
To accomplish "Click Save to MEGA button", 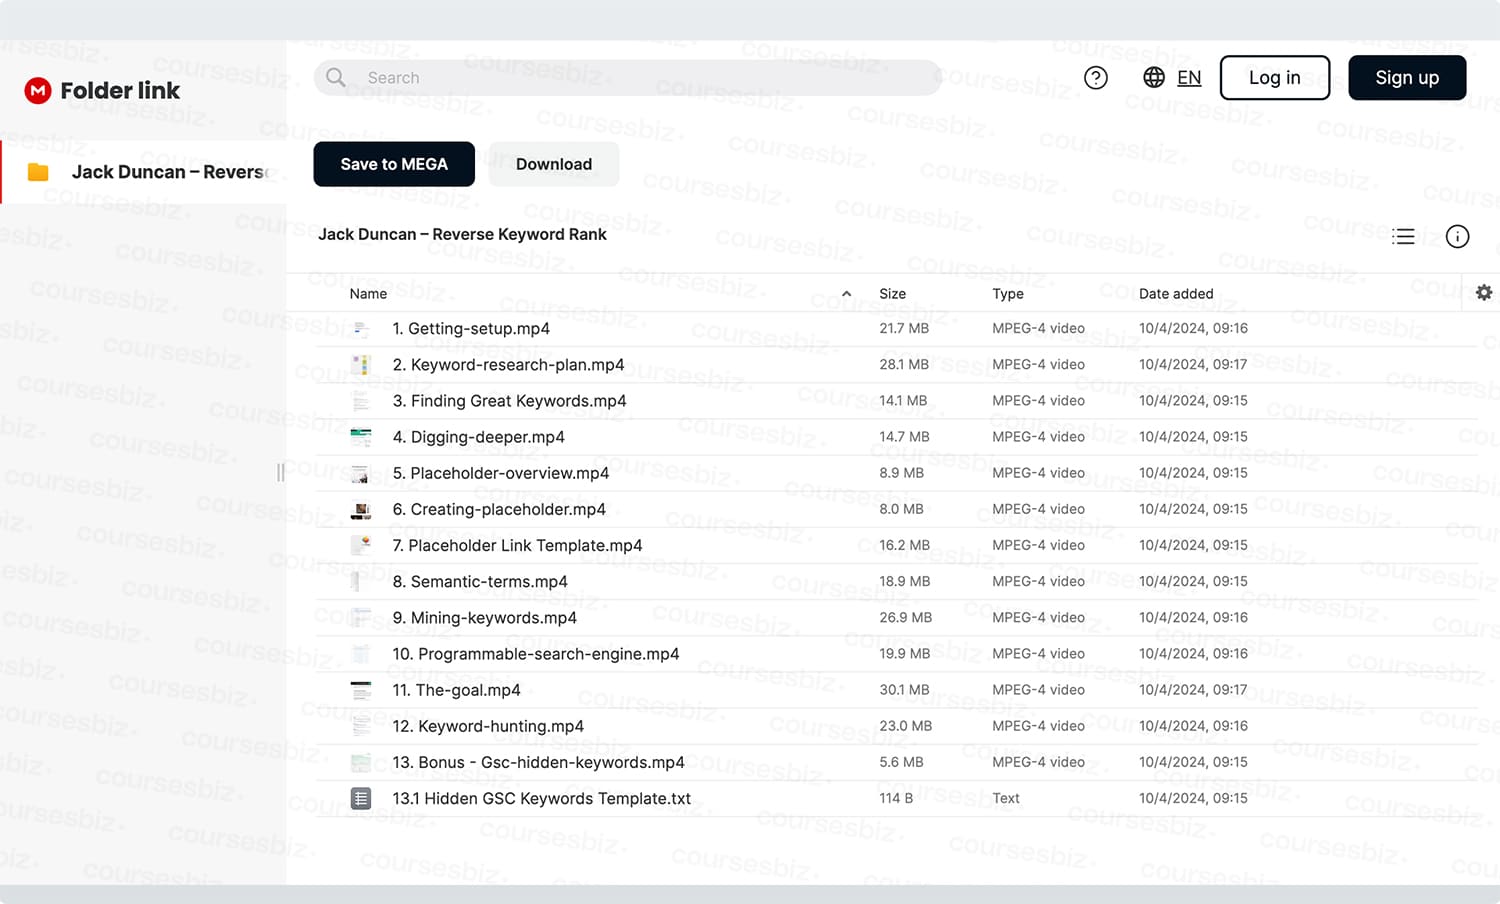I will coord(394,164).
